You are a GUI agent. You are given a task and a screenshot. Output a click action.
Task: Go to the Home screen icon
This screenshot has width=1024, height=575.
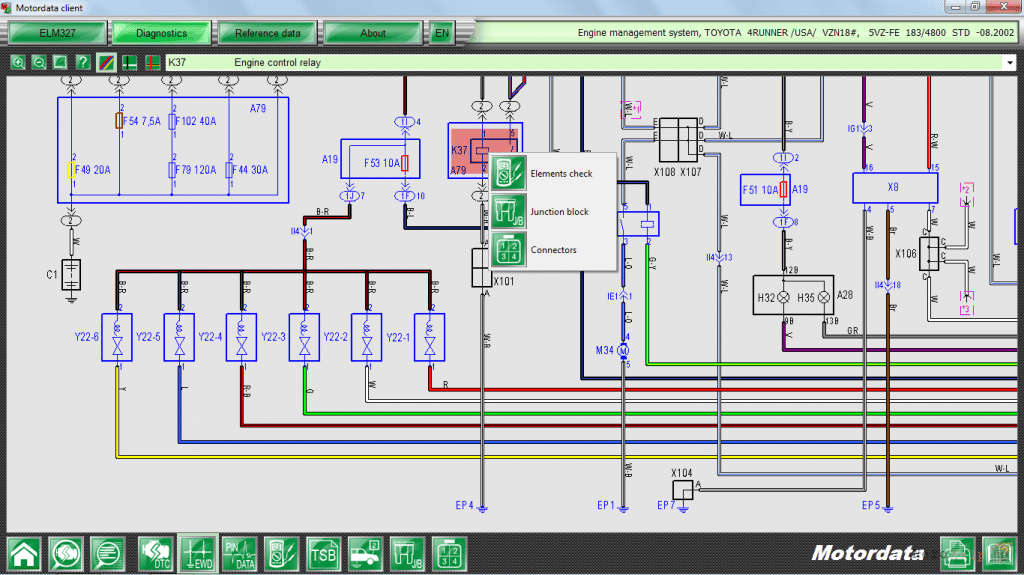[24, 554]
